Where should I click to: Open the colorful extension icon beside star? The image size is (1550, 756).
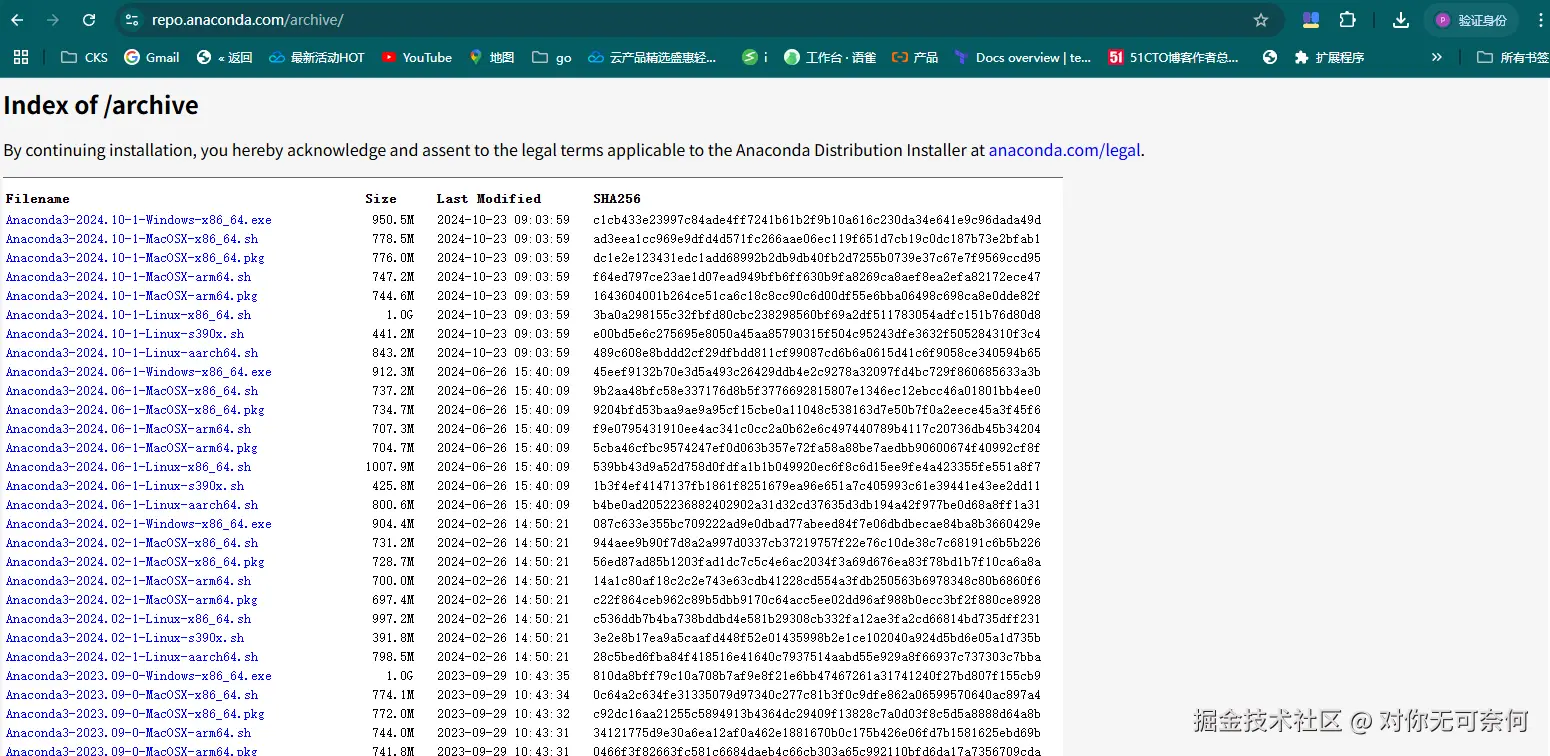pyautogui.click(x=1311, y=20)
